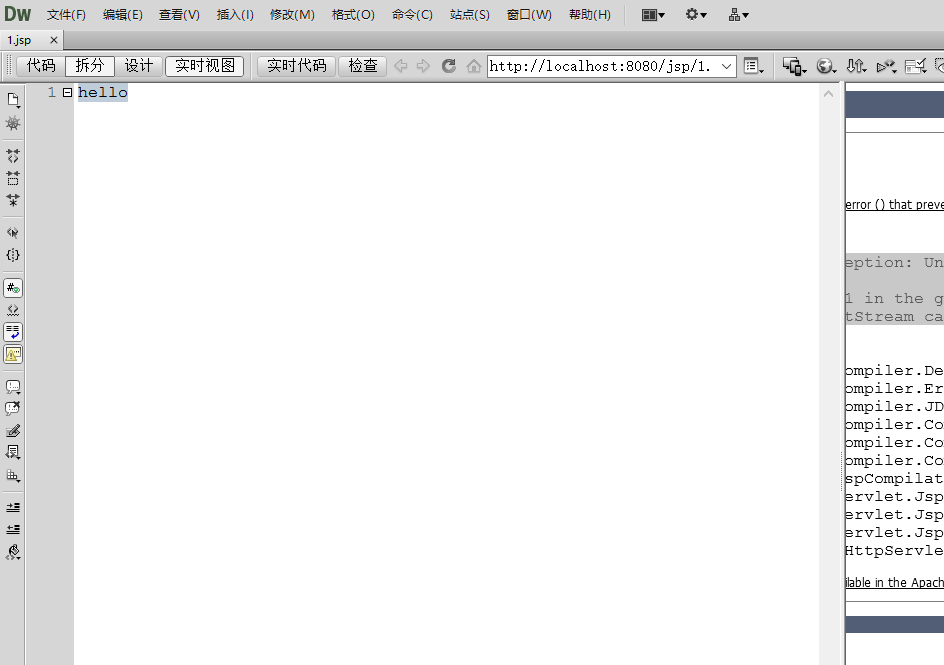The image size is (944, 665).
Task: Open the 修改(M) menu
Action: click(292, 15)
